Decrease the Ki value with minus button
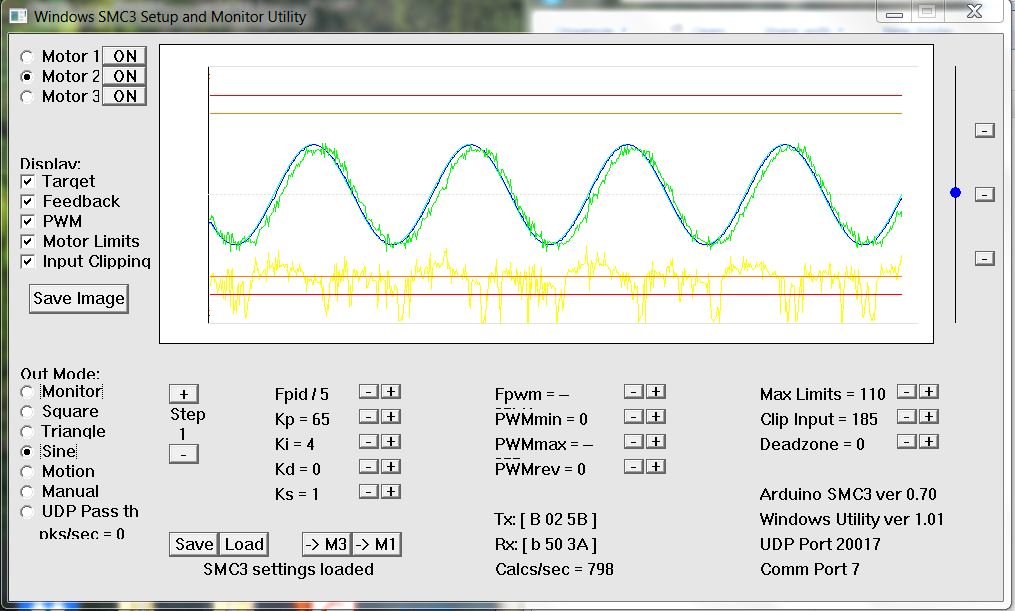 (369, 442)
